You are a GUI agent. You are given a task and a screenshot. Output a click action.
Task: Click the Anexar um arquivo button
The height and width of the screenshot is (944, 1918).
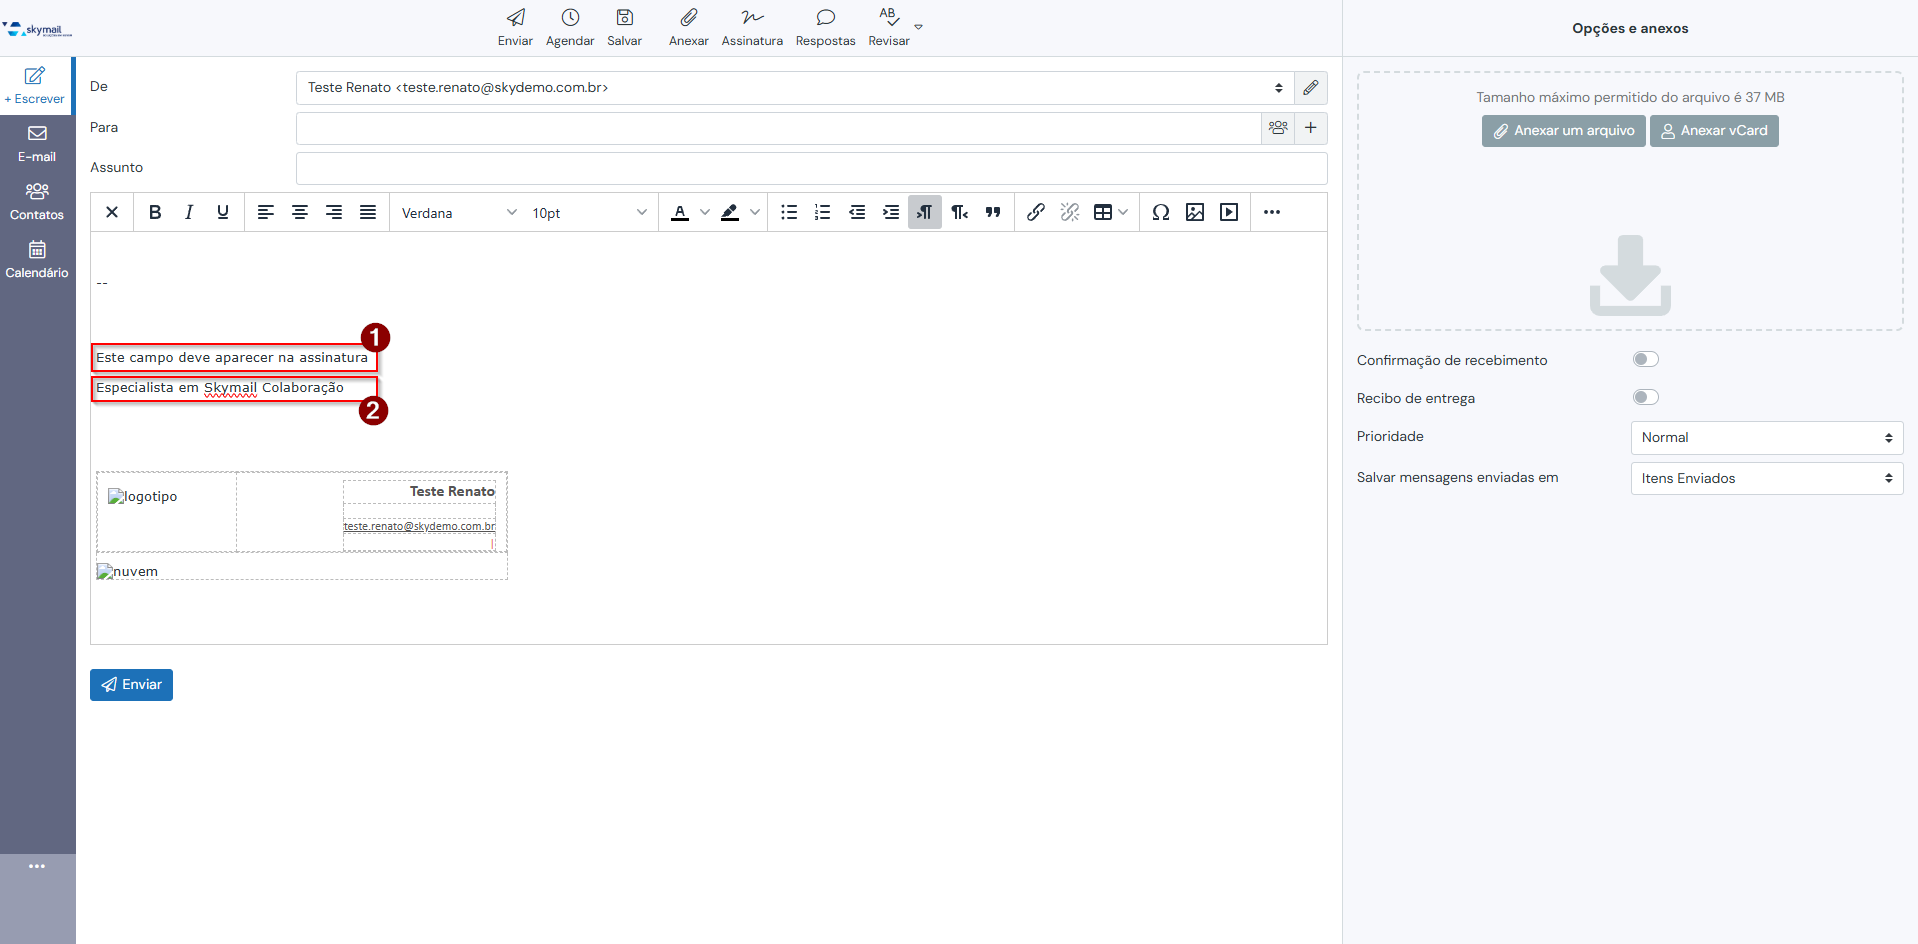[1563, 131]
